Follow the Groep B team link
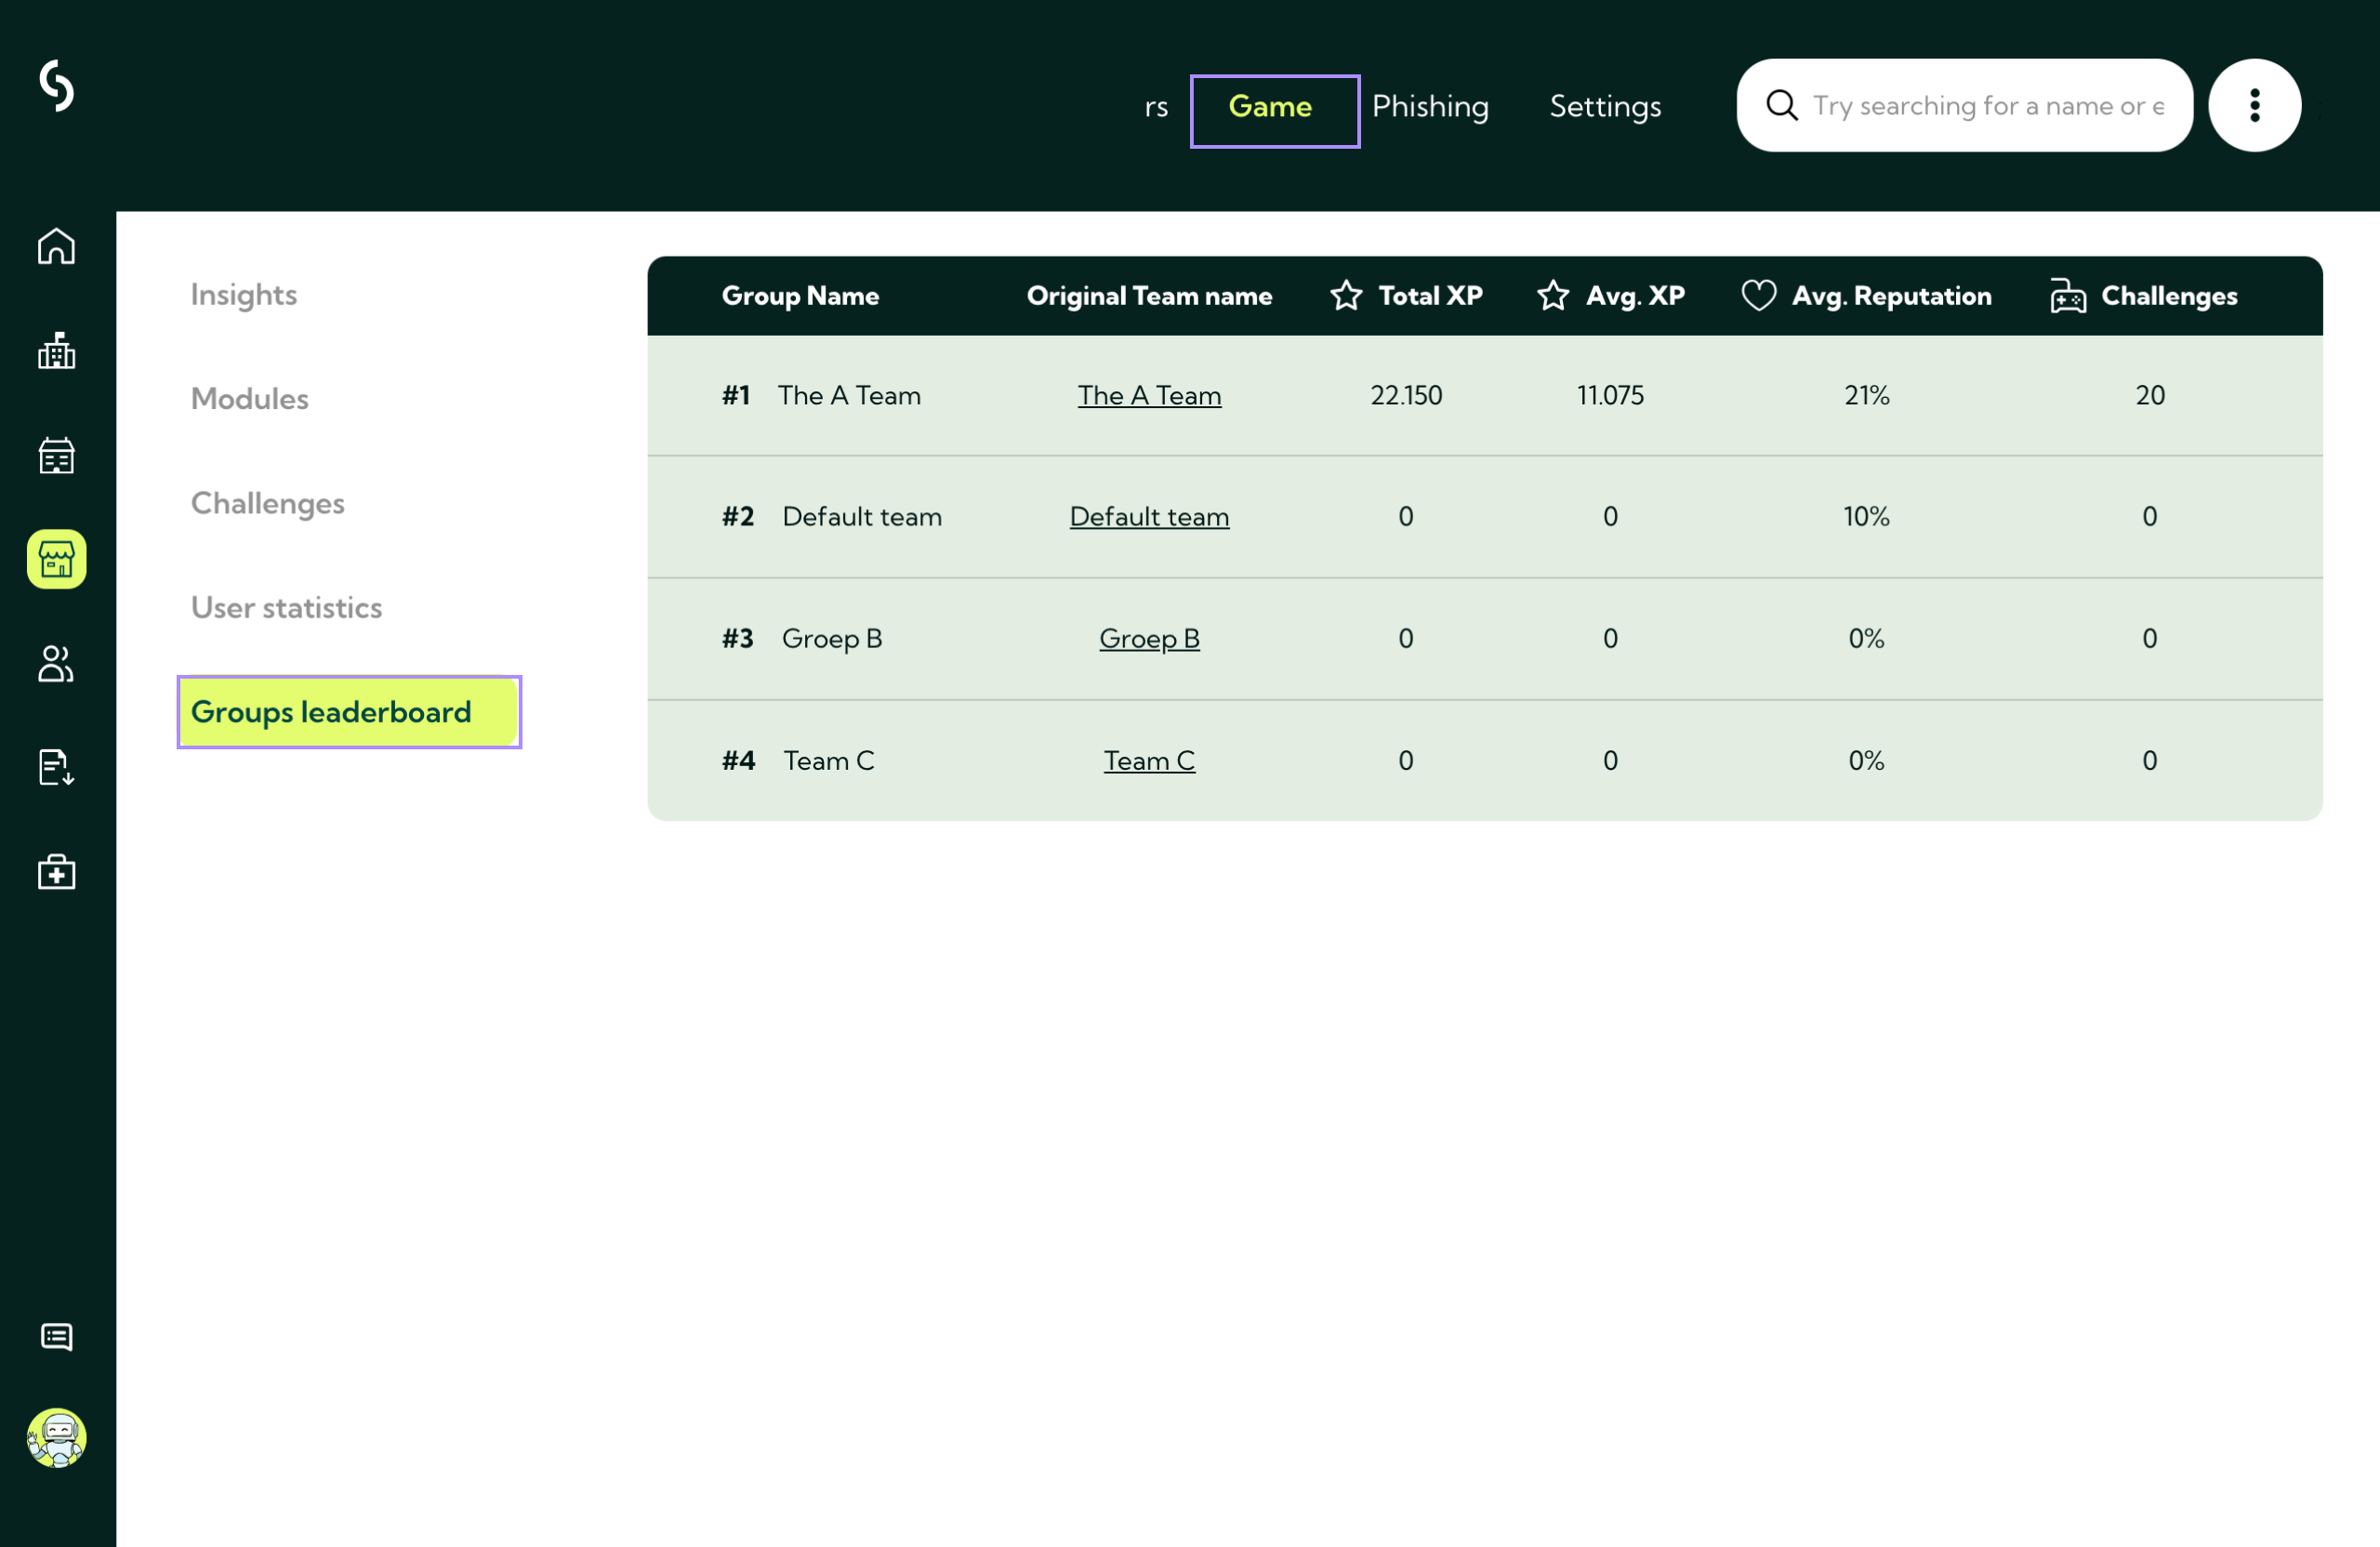Screen dimensions: 2380x1547 [x=1148, y=639]
